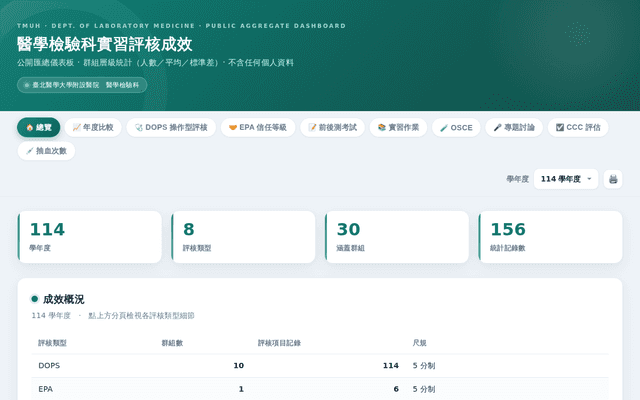
Task: Click the value 6 in the EPA row
Action: [x=396, y=389]
